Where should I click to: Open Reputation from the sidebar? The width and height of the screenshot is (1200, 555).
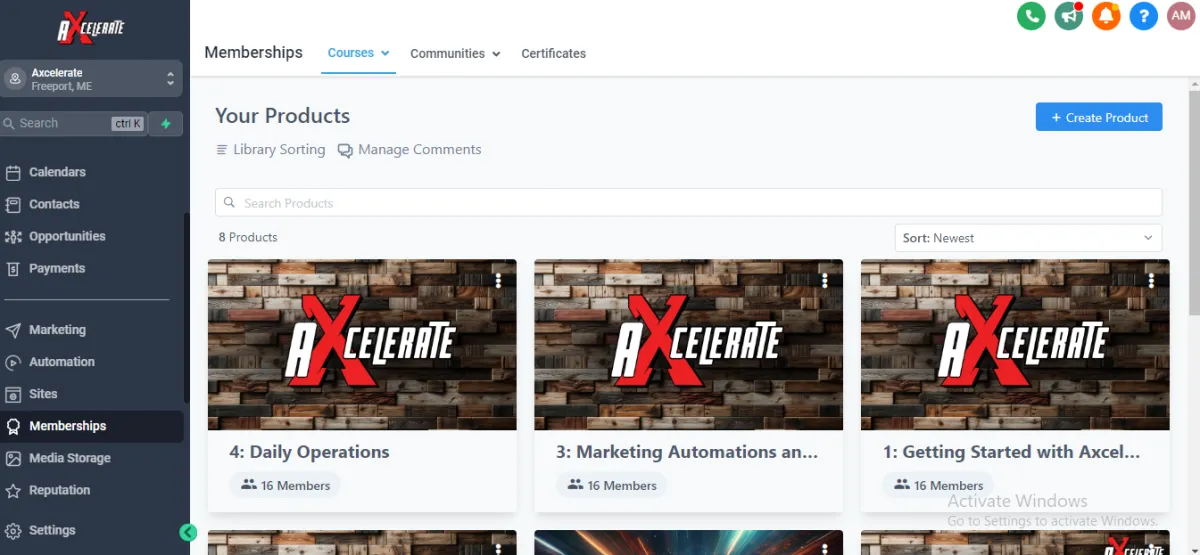(59, 490)
